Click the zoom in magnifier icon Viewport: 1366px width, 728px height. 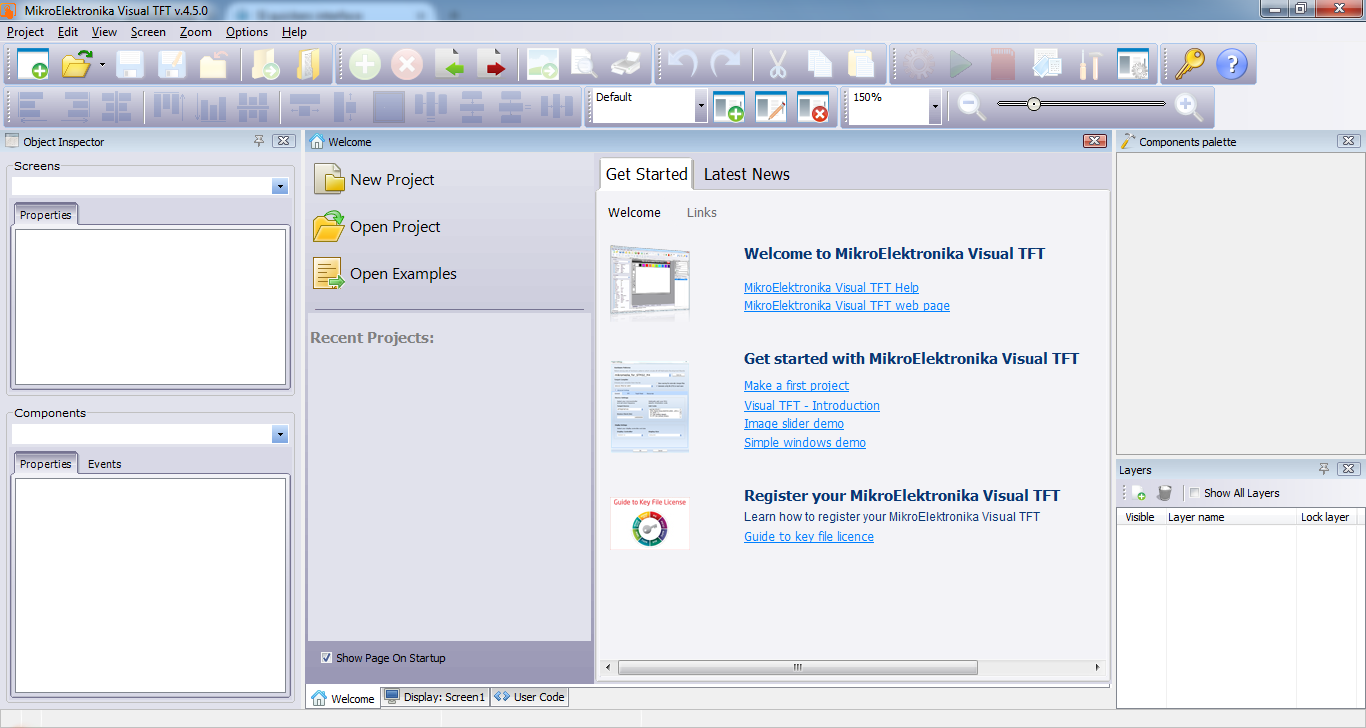click(x=1188, y=106)
